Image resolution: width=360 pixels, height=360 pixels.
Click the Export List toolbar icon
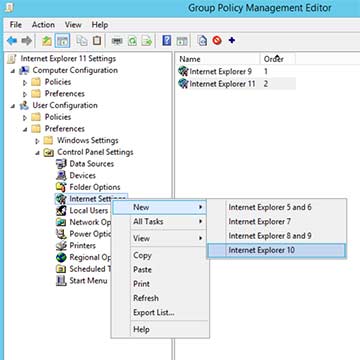click(x=147, y=41)
